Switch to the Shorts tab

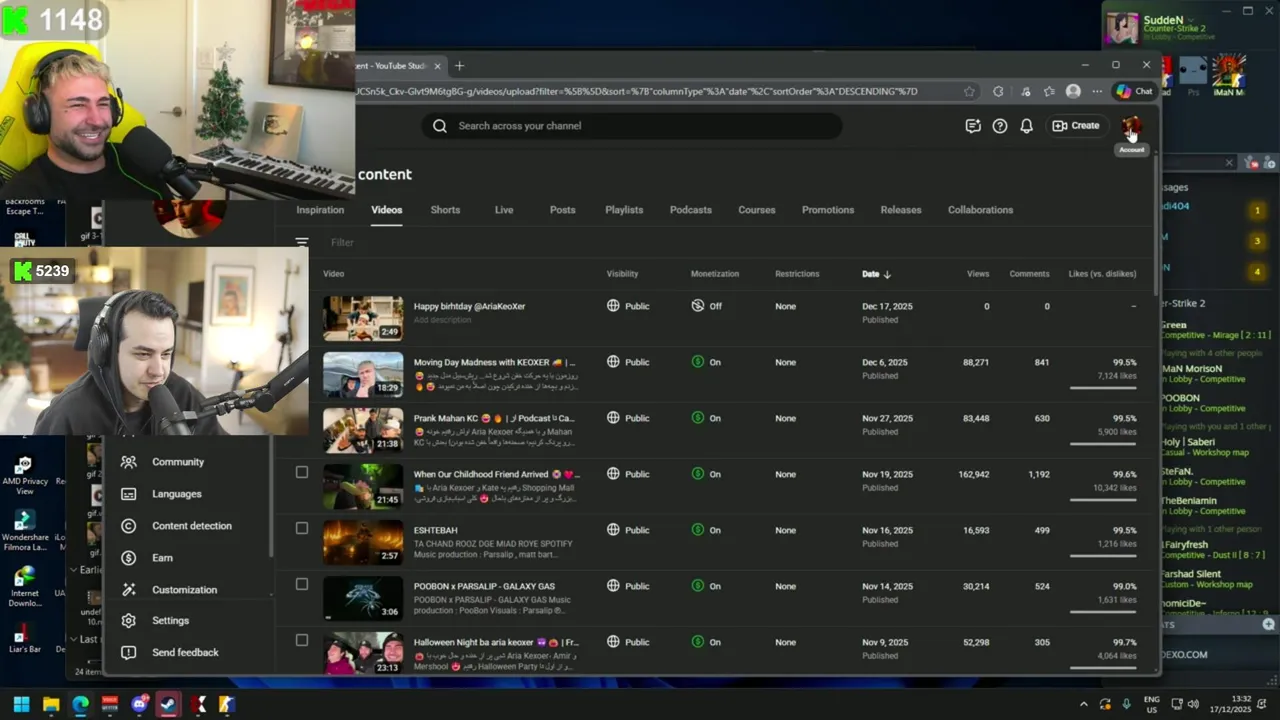(445, 210)
